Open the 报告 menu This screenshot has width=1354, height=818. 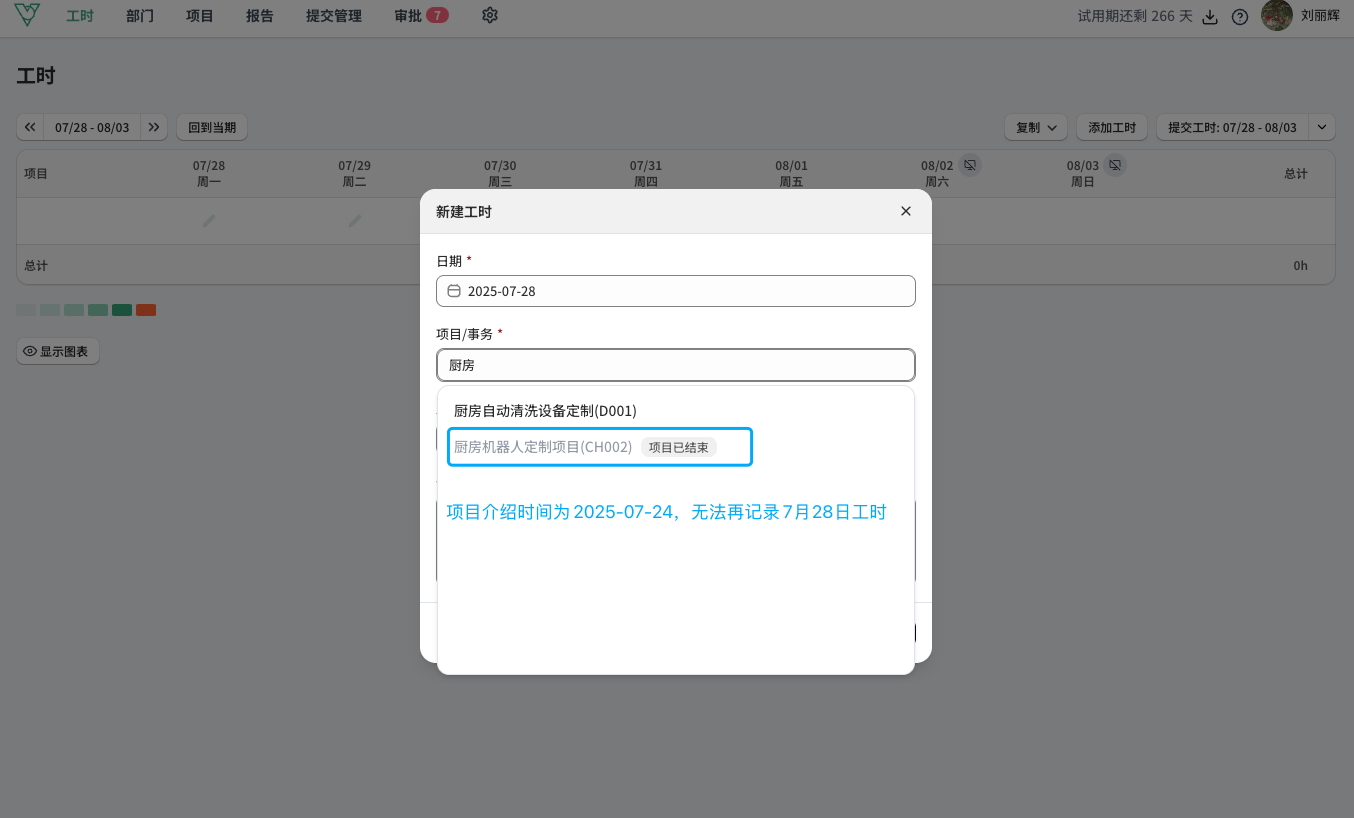(260, 16)
